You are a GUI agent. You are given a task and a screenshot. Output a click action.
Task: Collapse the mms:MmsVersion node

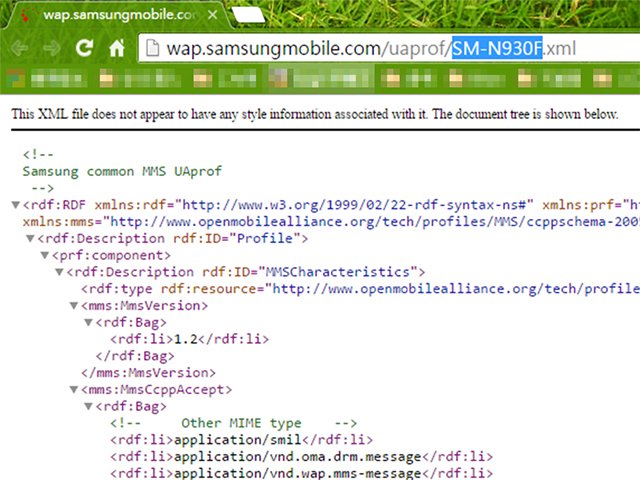[x=74, y=305]
